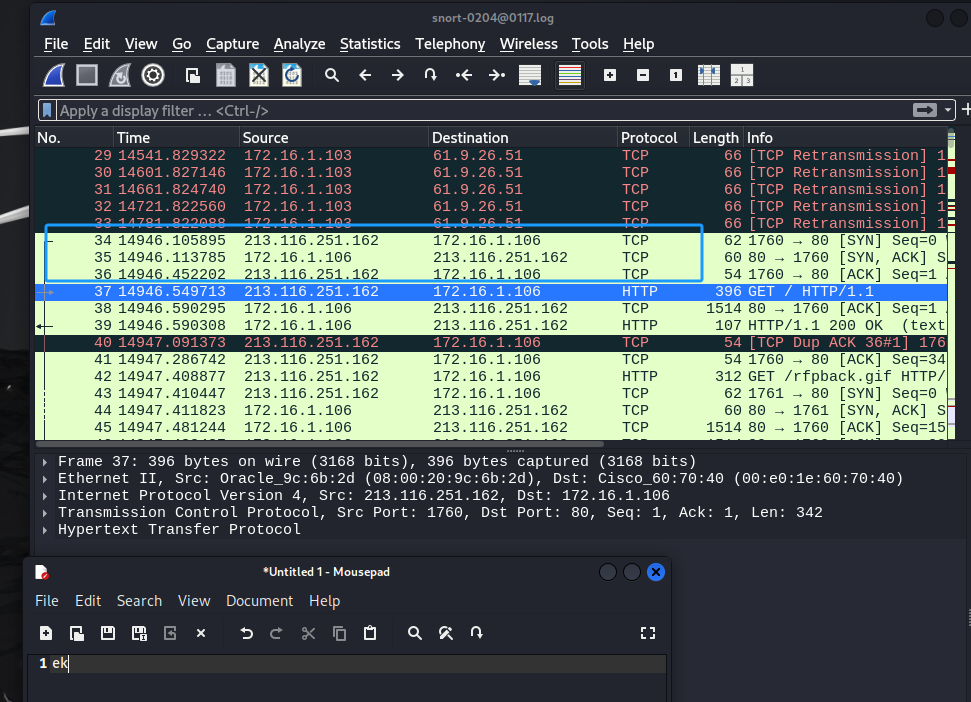Image resolution: width=971 pixels, height=702 pixels.
Task: Jump to the last packet
Action: (497, 76)
